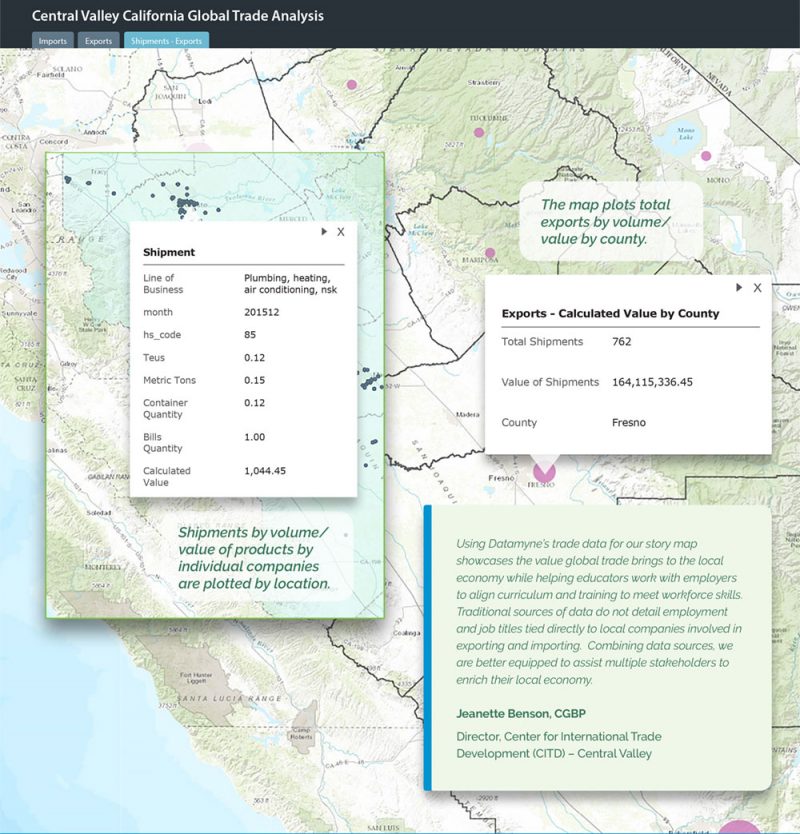Select the Mono county pink marker
This screenshot has width=800, height=834.
(706, 156)
